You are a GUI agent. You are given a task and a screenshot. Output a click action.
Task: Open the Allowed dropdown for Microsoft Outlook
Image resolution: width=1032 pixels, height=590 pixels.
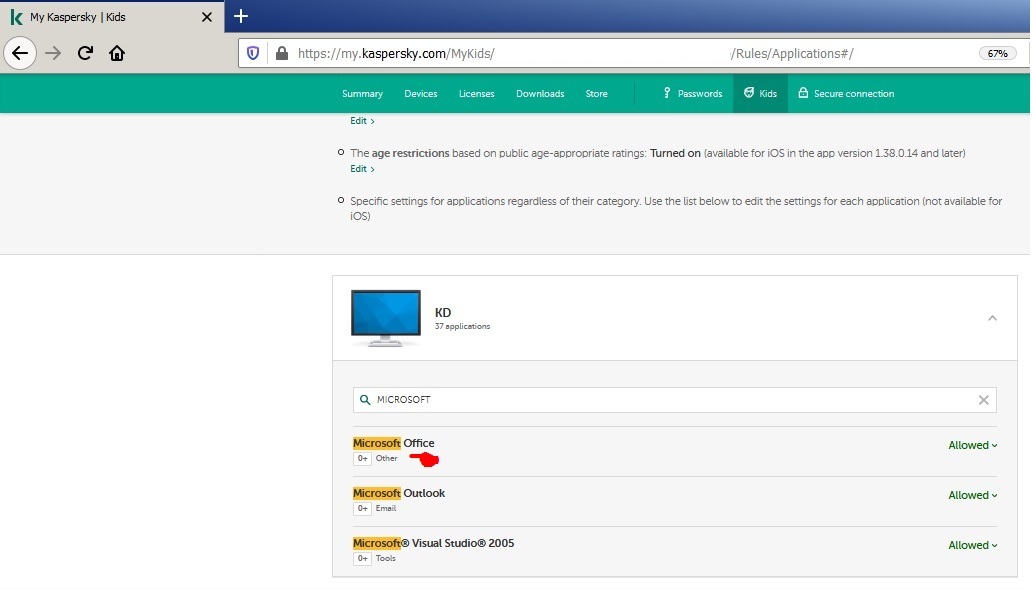click(973, 495)
